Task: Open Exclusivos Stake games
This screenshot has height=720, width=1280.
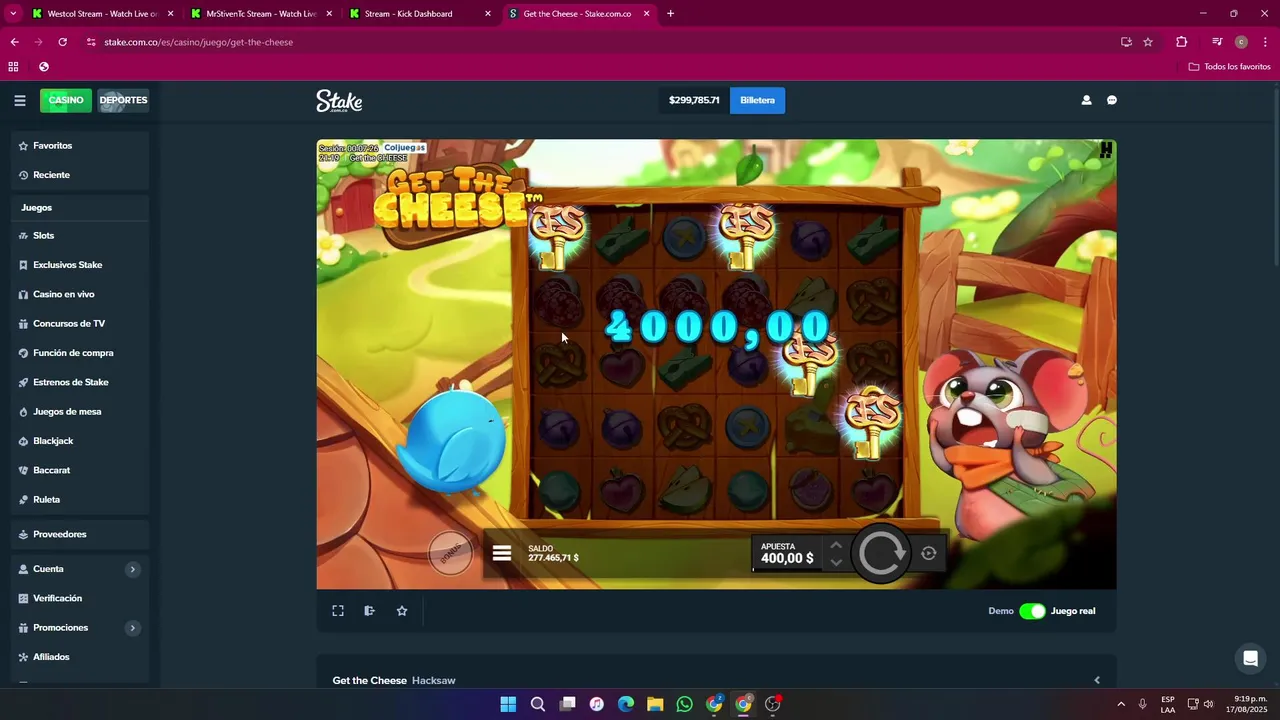Action: point(80,265)
